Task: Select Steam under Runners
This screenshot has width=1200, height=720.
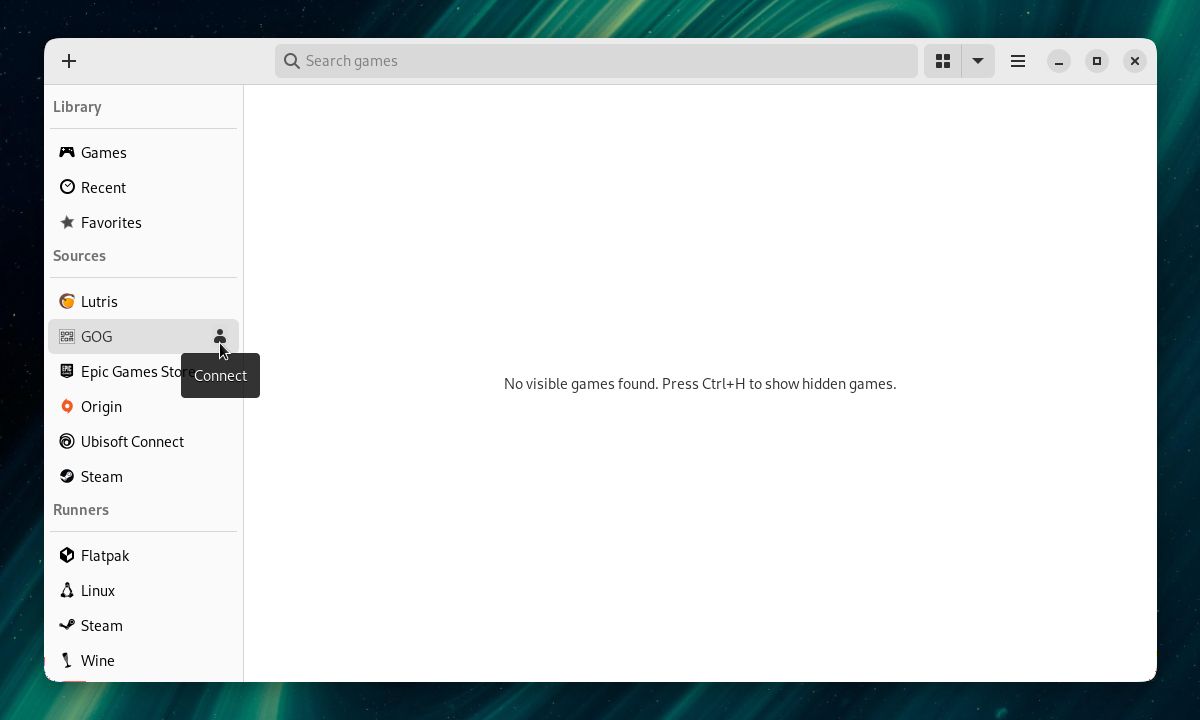Action: point(143,625)
